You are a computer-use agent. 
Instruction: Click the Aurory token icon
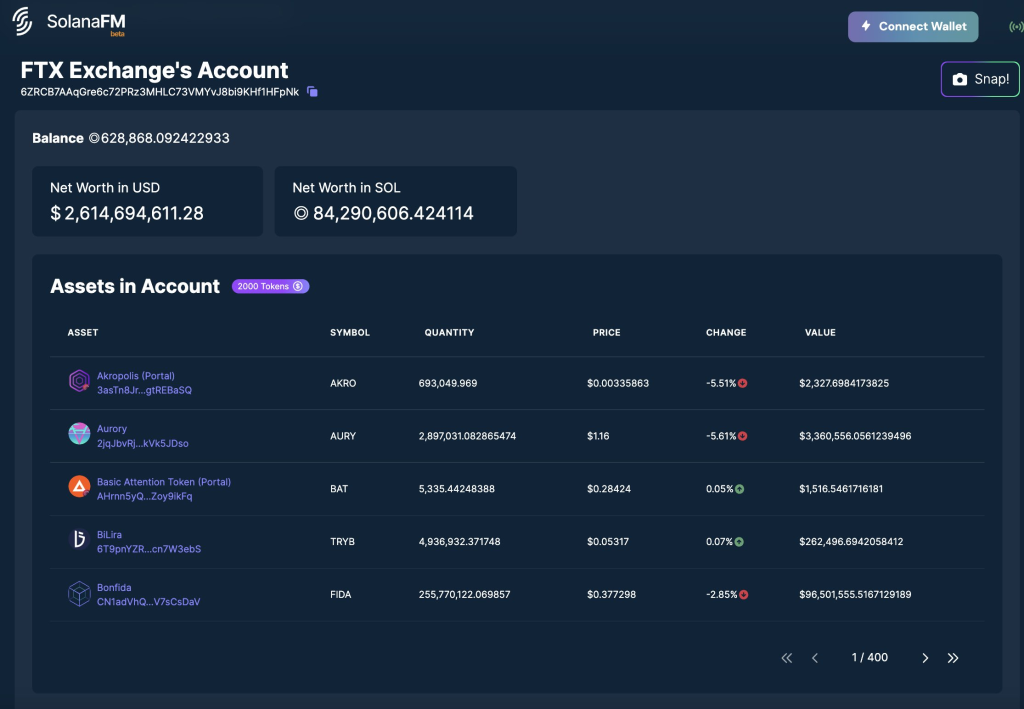click(x=79, y=433)
